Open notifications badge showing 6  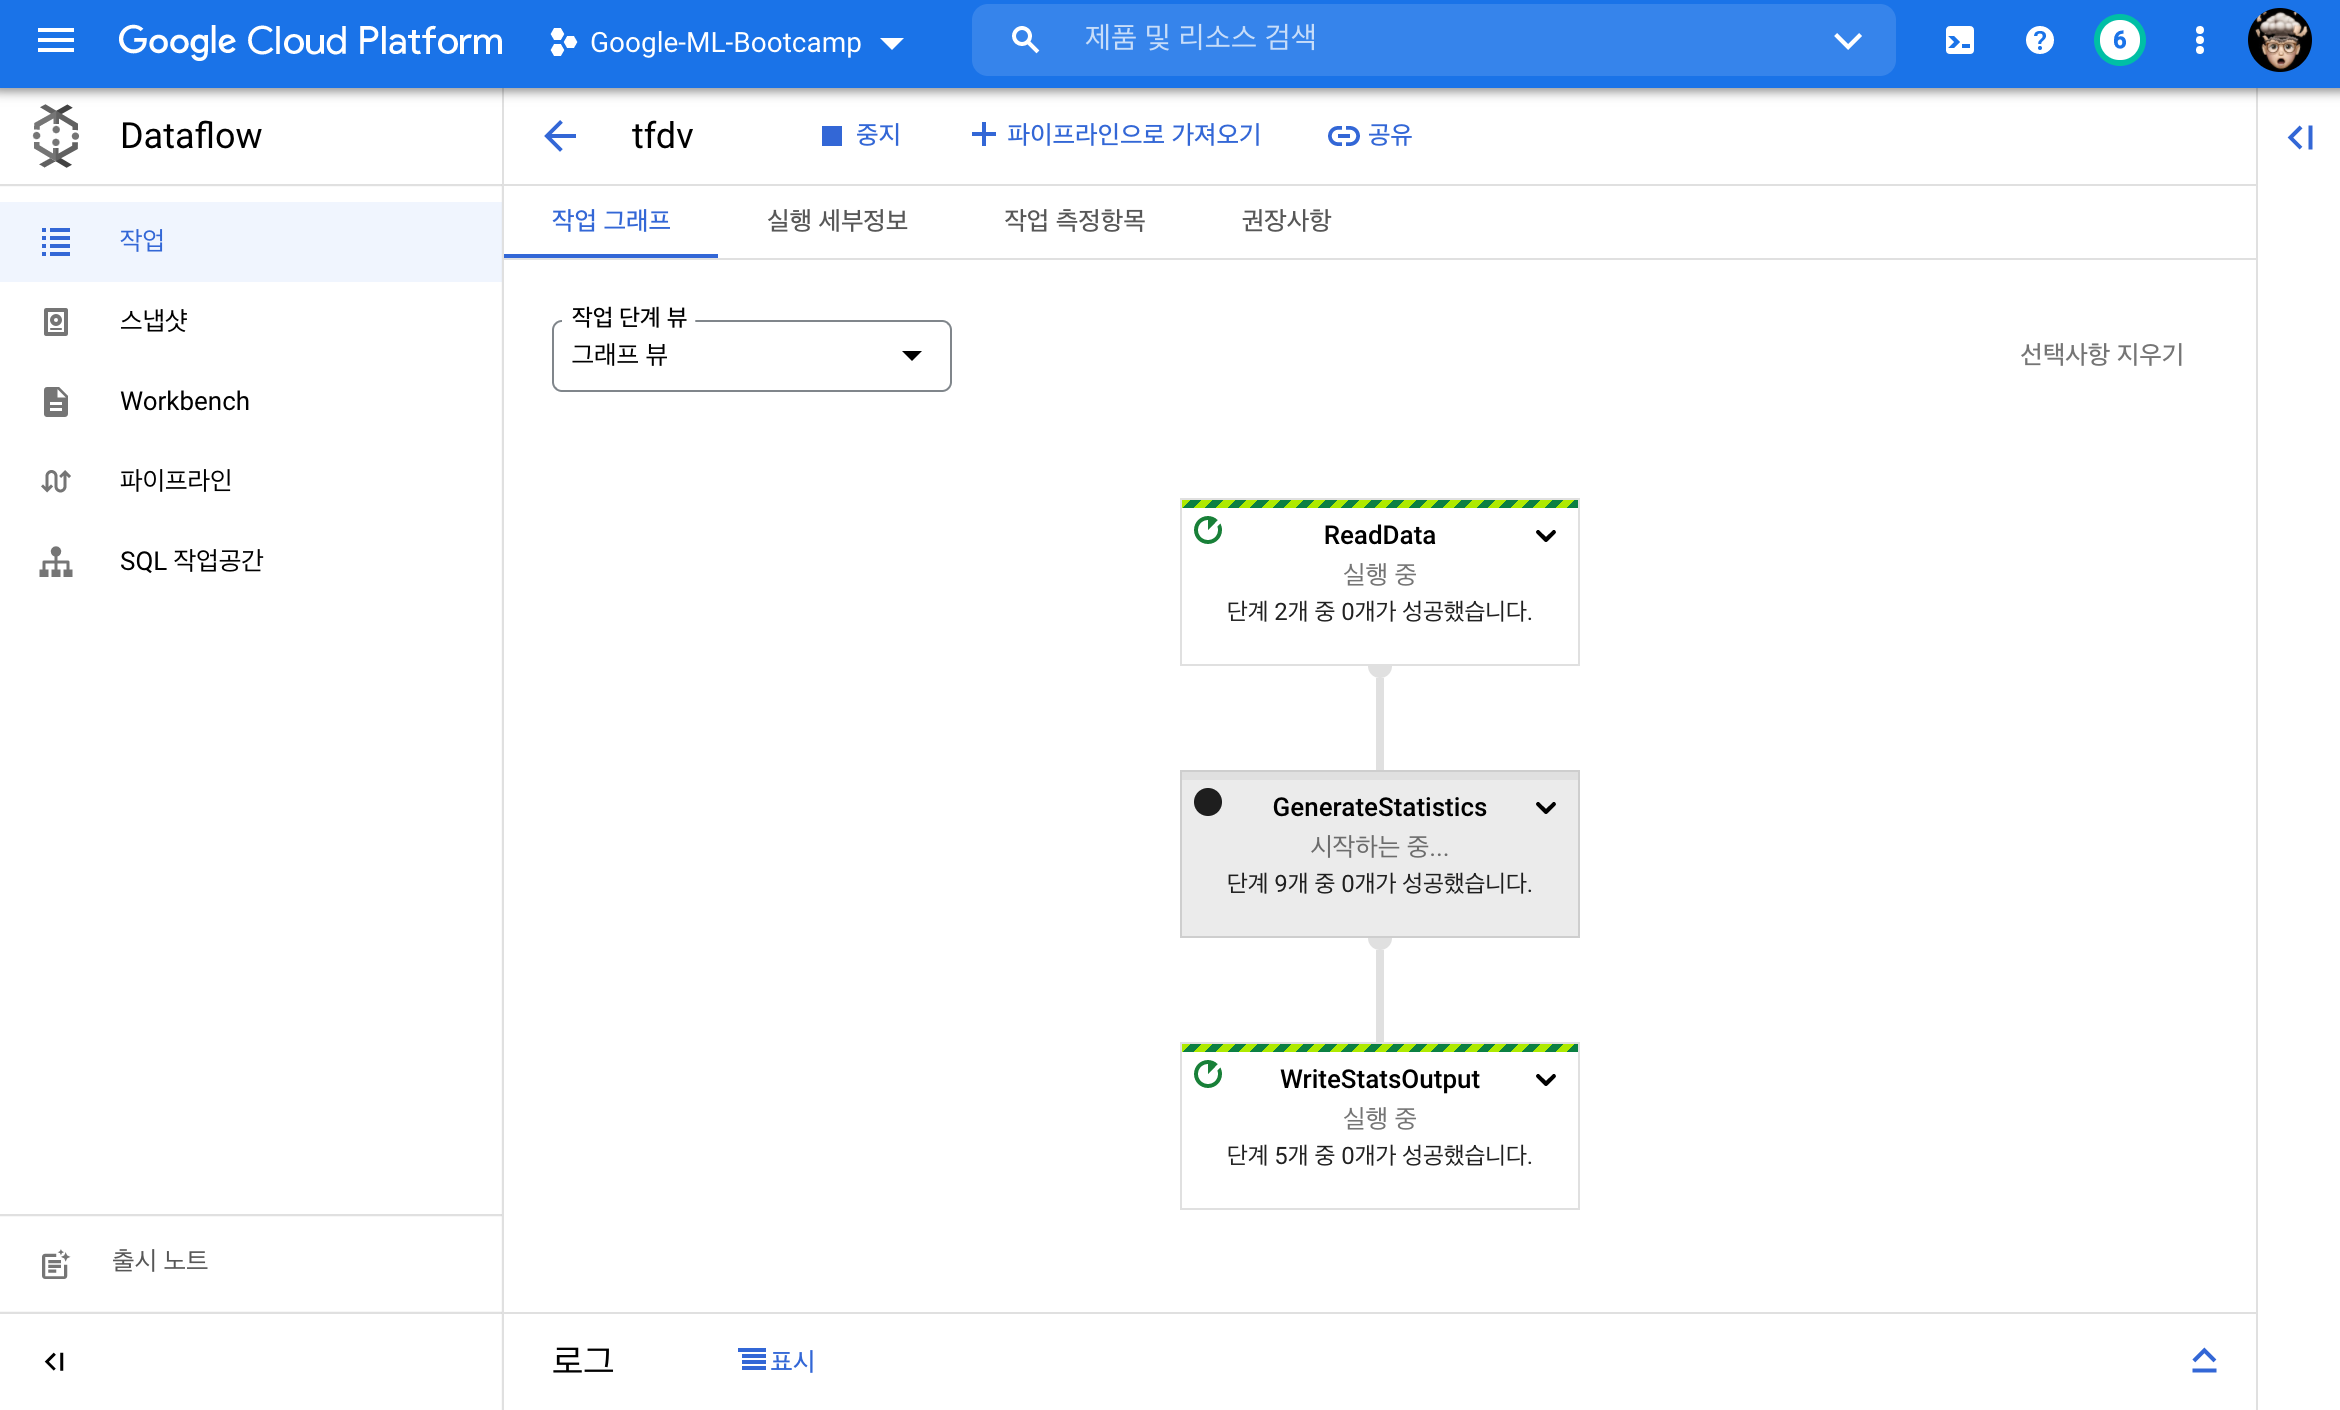[2119, 41]
